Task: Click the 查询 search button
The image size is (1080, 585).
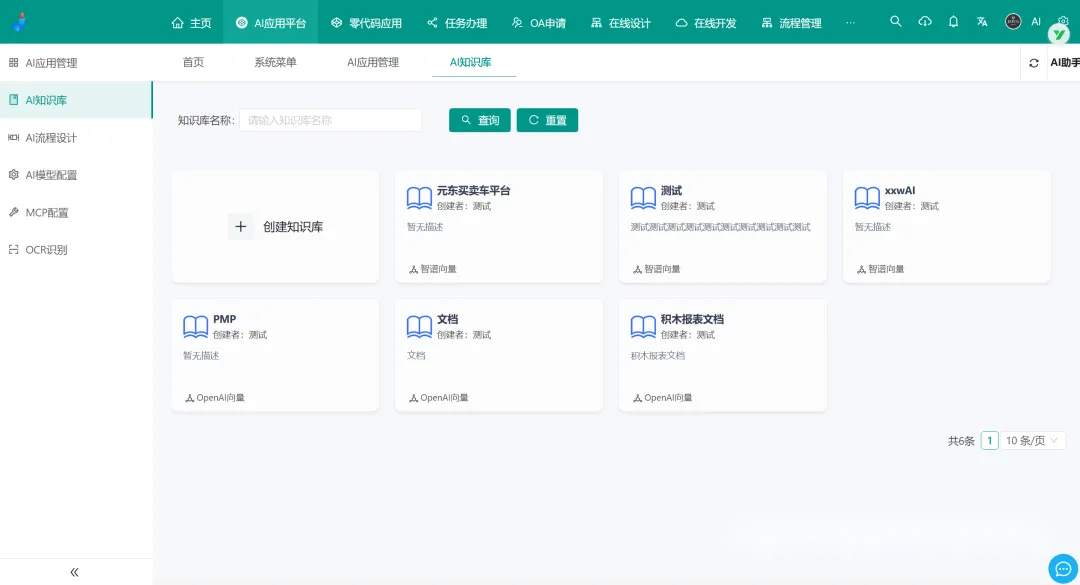Action: click(x=480, y=120)
